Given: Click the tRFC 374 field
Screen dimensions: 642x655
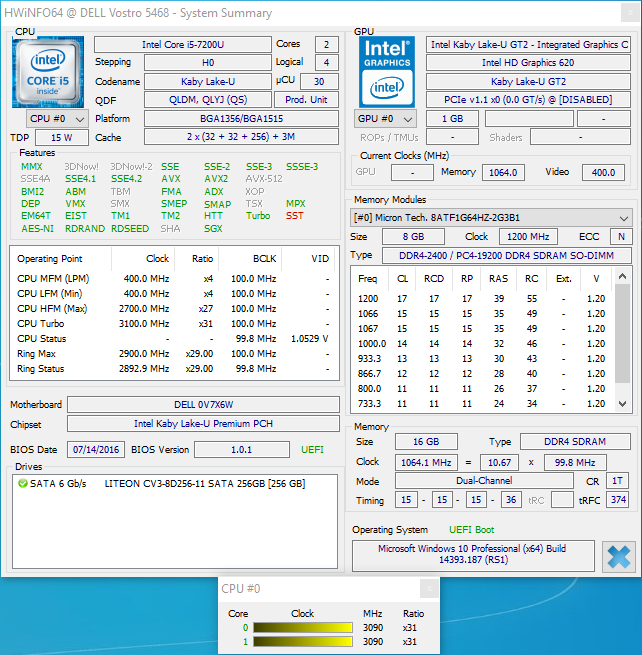Looking at the screenshot, I should 618,500.
